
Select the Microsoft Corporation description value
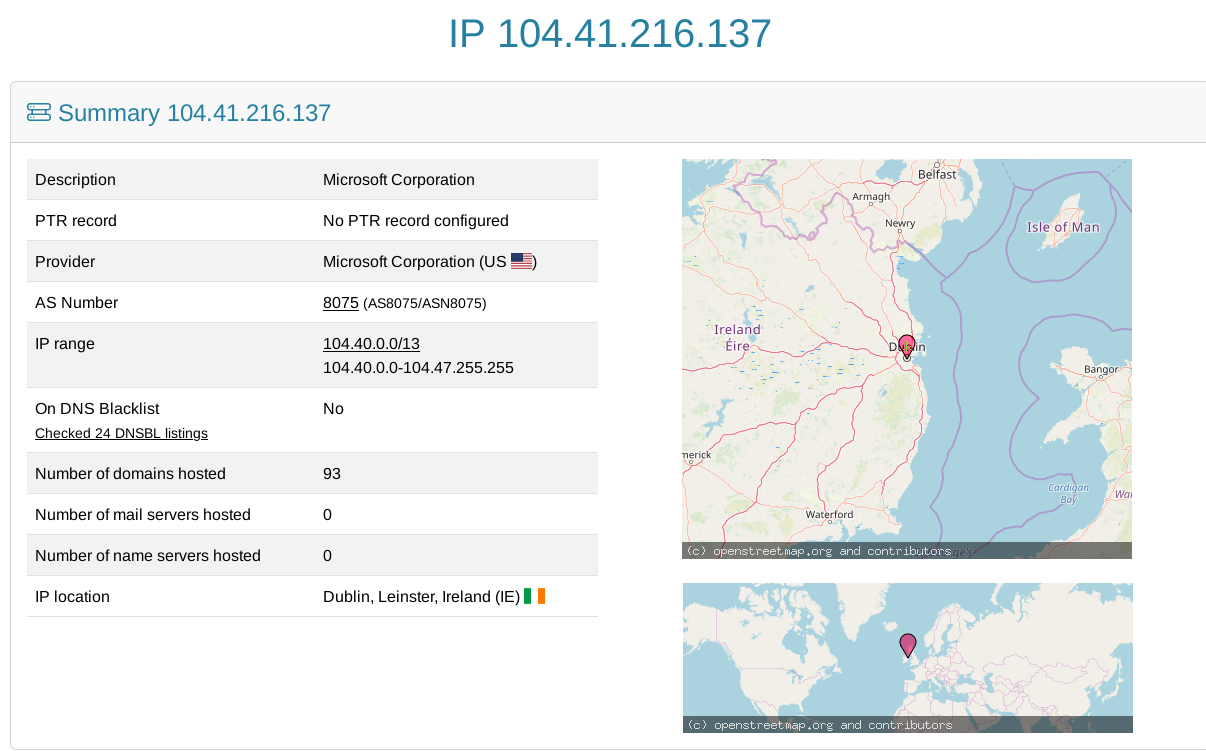pyautogui.click(x=398, y=180)
